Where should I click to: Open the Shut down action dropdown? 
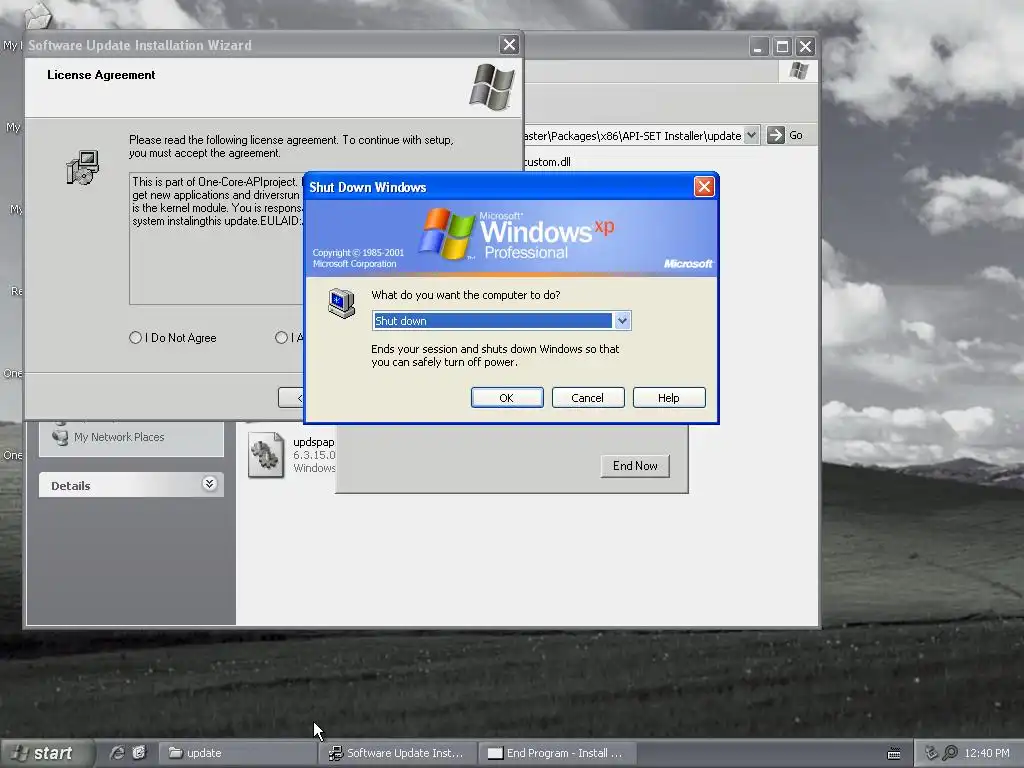tap(622, 321)
